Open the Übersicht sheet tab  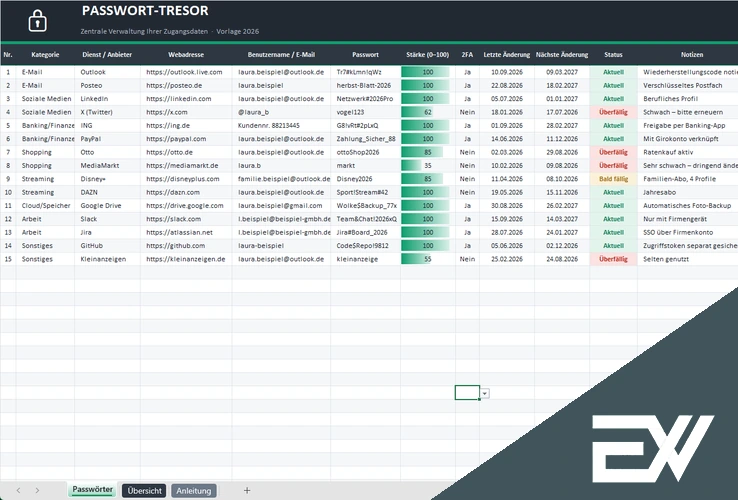click(144, 491)
